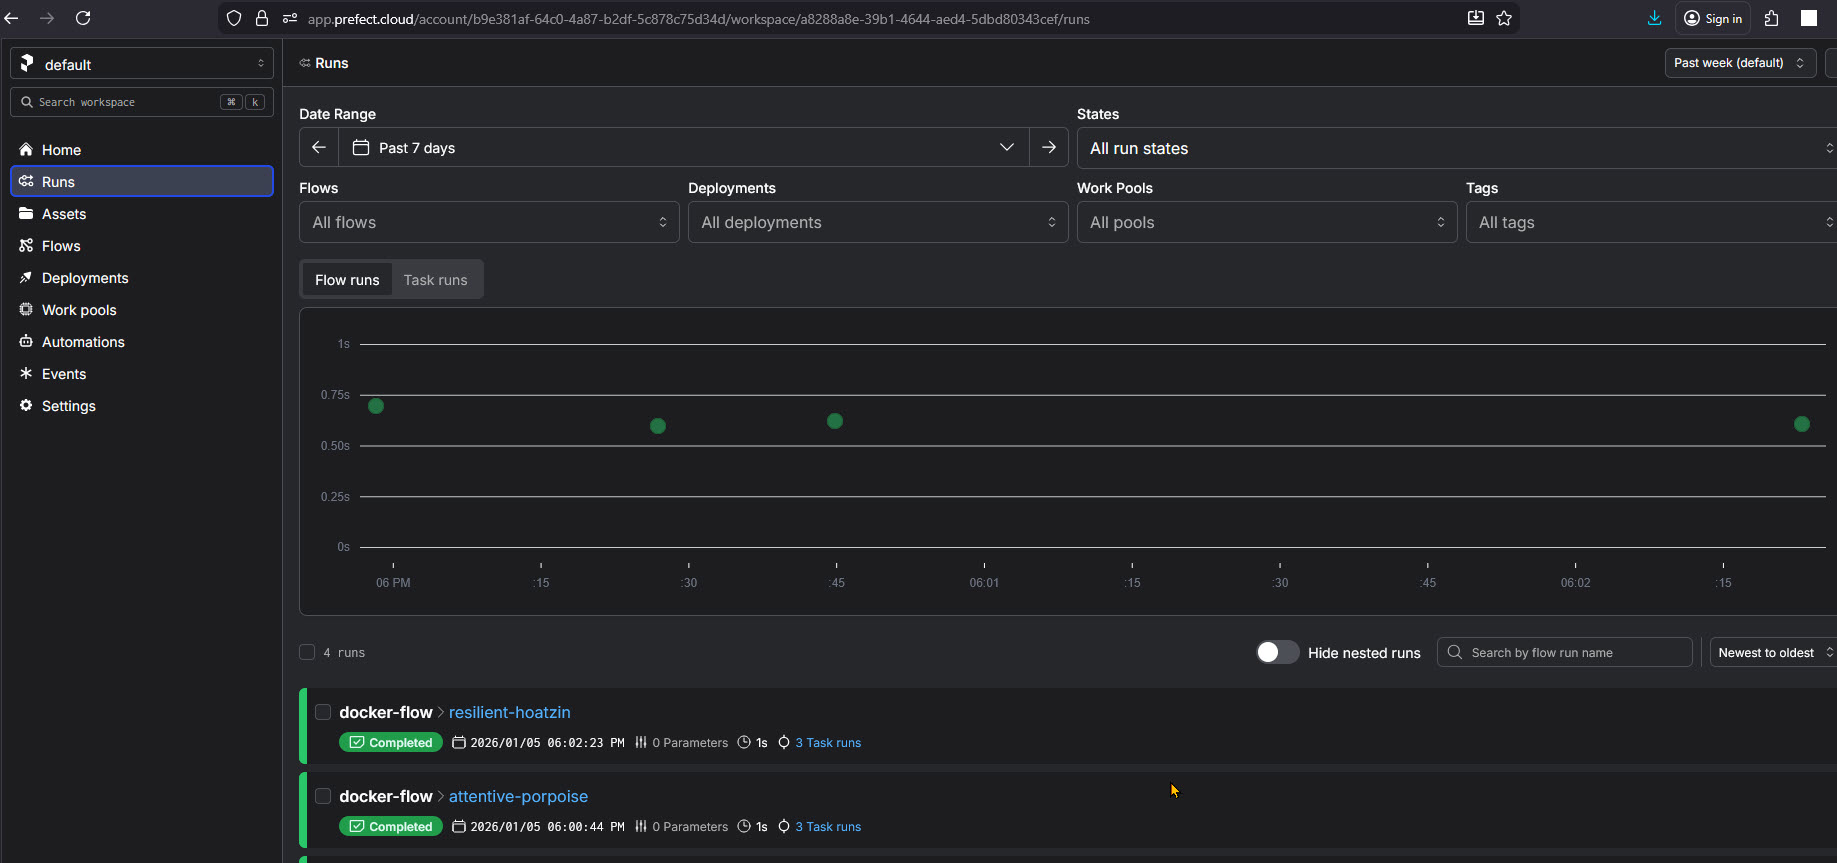This screenshot has width=1837, height=863.
Task: Open Assets via its folder icon
Action: [x=26, y=214]
